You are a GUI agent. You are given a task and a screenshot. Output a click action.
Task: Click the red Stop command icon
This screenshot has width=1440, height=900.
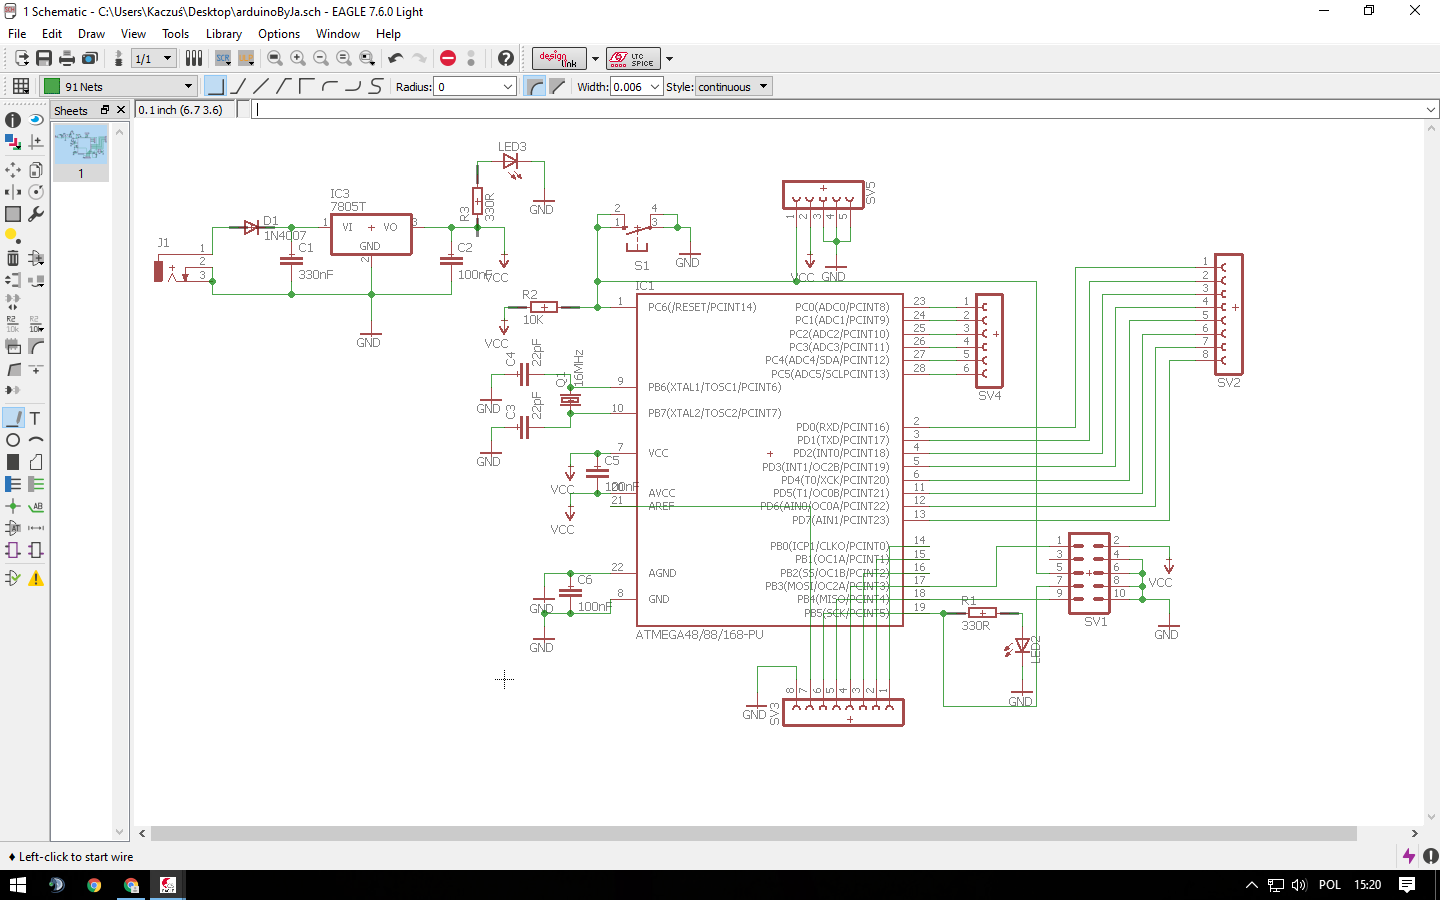[x=448, y=59]
